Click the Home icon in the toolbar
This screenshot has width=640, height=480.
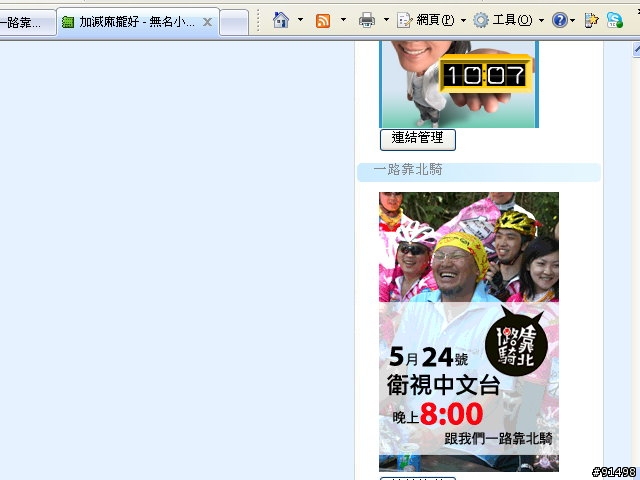[281, 20]
